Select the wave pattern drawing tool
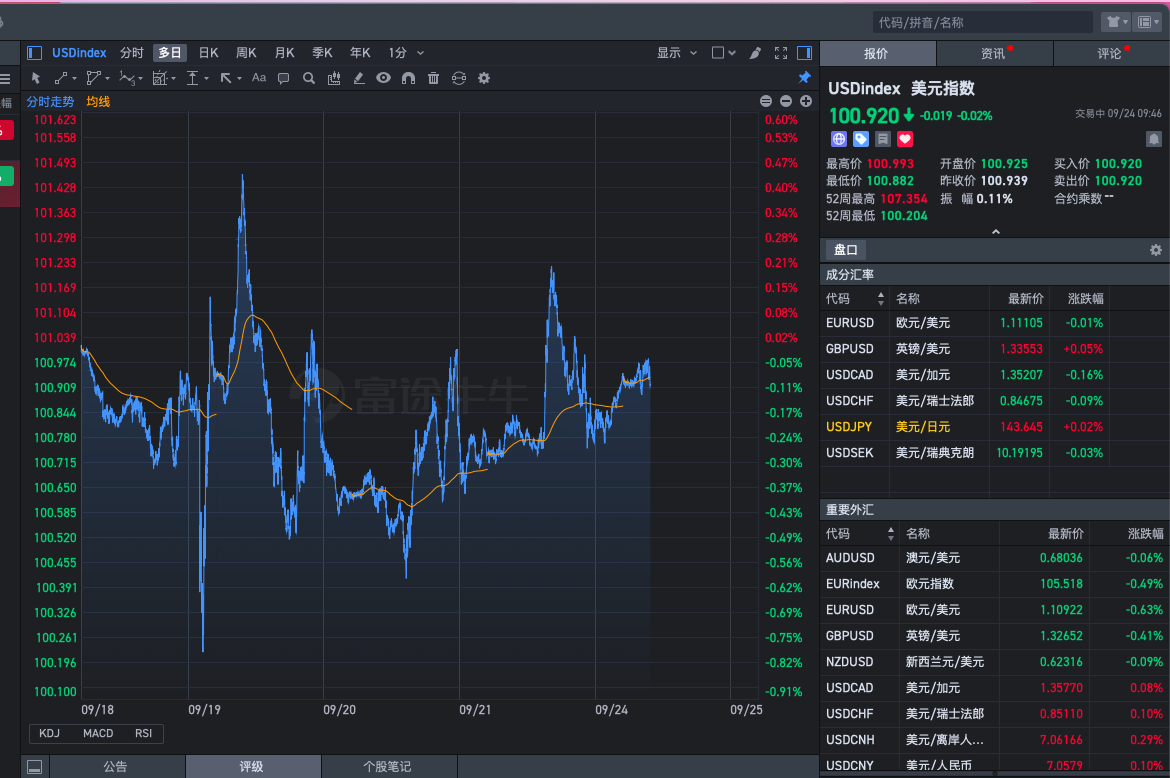The width and height of the screenshot is (1170, 778). click(127, 78)
